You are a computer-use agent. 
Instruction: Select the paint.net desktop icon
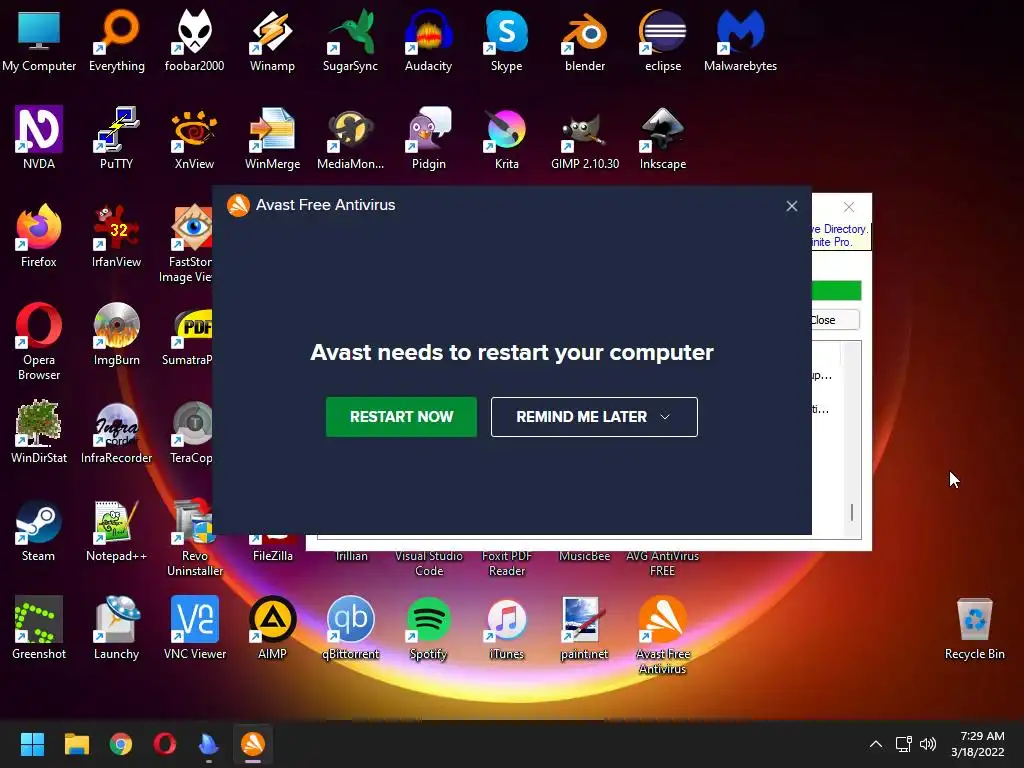(584, 628)
